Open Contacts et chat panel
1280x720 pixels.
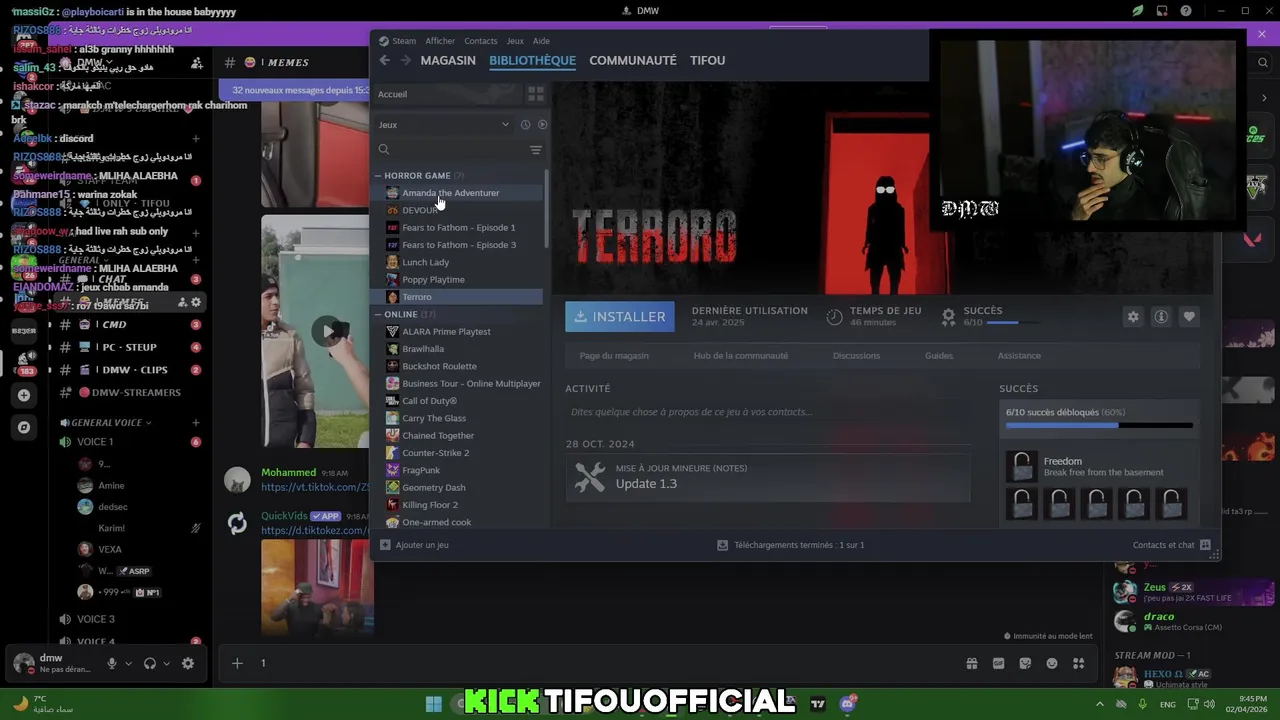click(1171, 545)
